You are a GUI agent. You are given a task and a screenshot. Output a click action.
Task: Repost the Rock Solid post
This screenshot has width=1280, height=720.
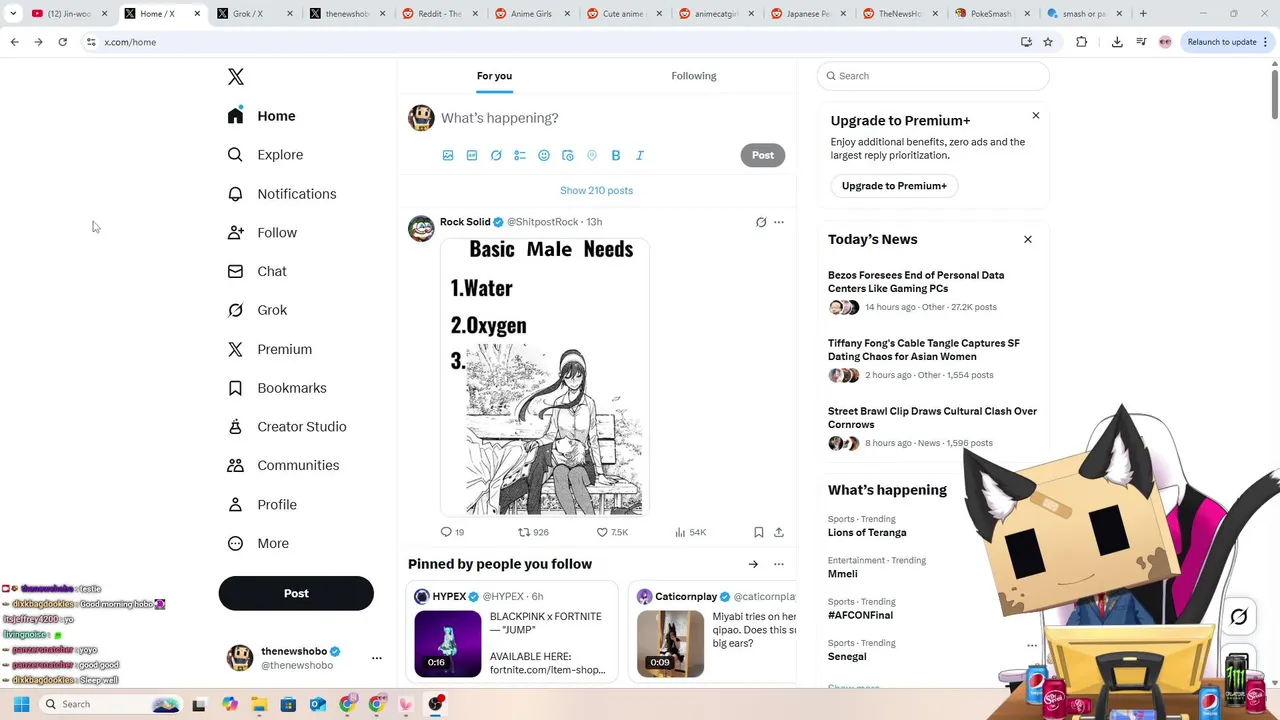(533, 532)
